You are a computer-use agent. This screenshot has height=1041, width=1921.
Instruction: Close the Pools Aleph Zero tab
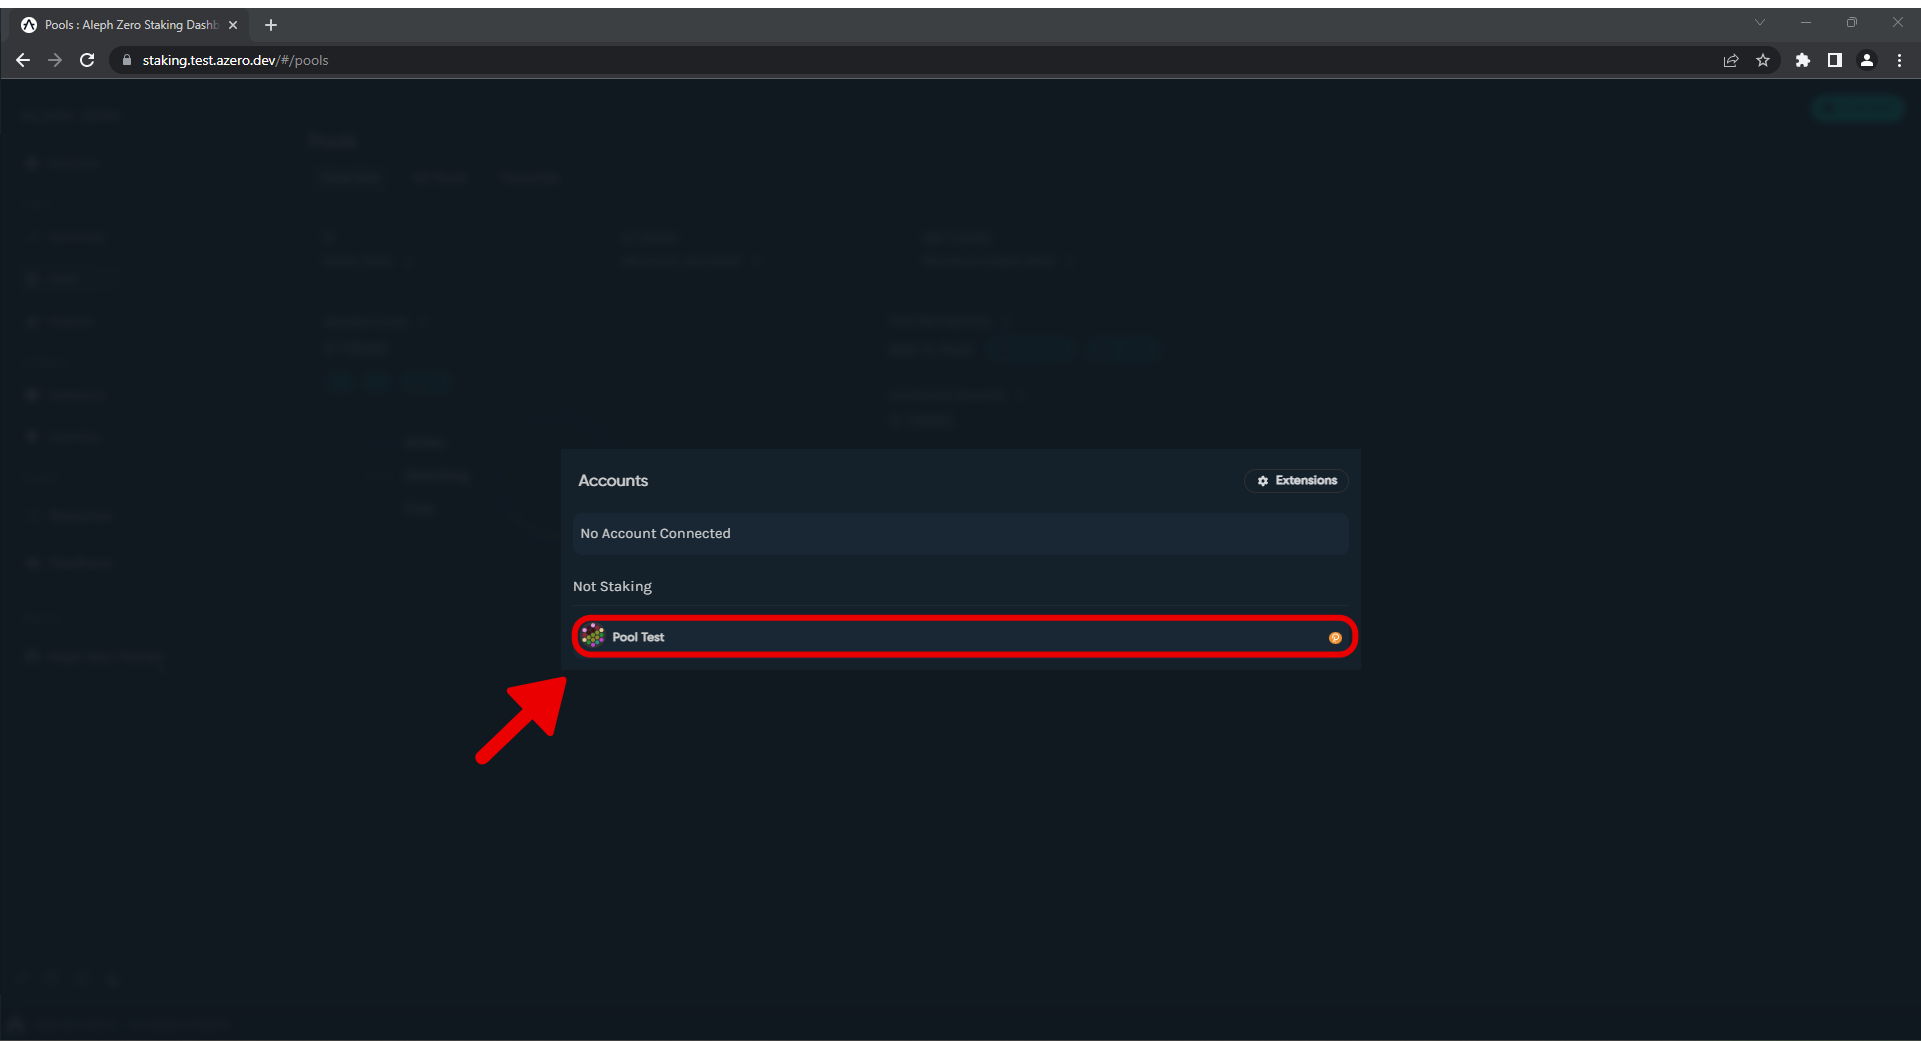click(x=233, y=25)
